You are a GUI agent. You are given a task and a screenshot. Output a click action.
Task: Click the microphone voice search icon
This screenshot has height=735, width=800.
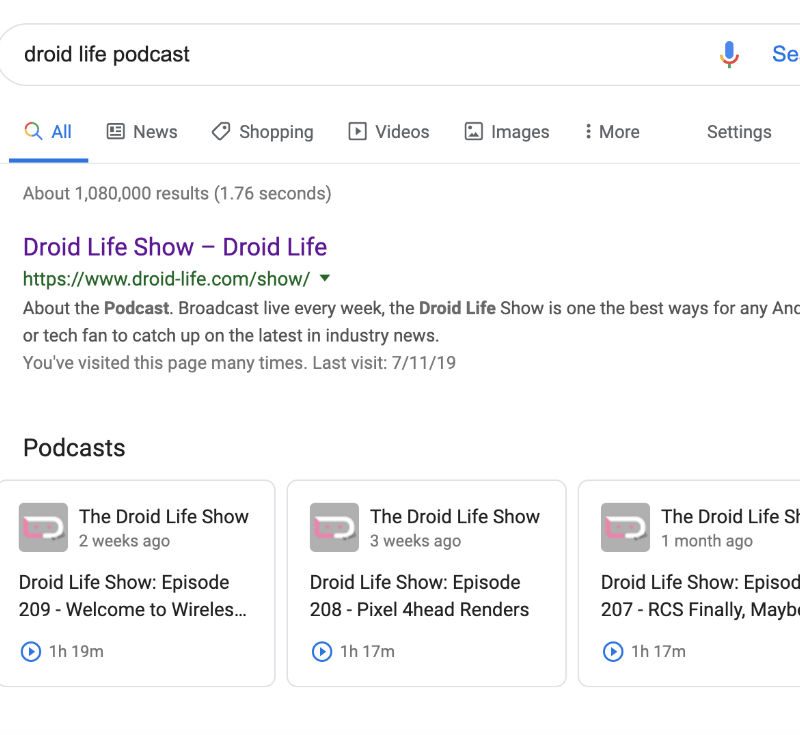point(729,54)
